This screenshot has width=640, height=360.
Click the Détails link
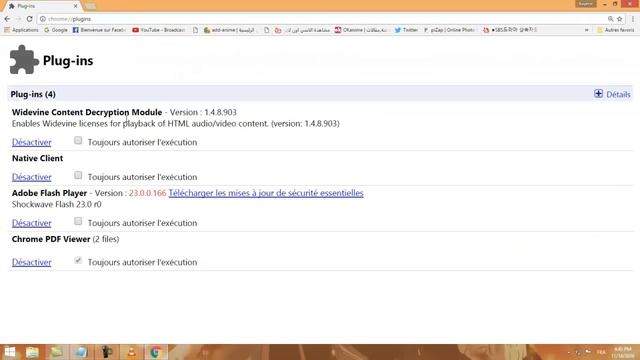click(618, 94)
